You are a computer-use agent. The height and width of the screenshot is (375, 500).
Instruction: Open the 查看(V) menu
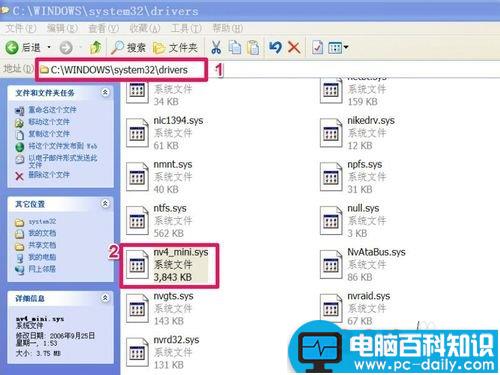coord(103,28)
